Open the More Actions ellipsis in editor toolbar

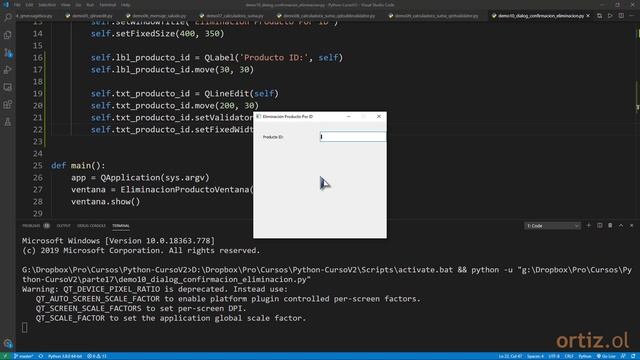pyautogui.click(x=632, y=16)
